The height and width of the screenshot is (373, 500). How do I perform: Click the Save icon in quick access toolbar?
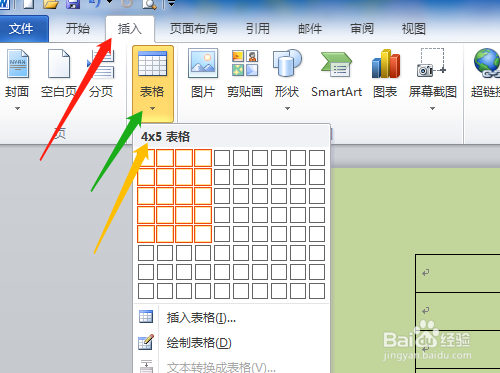coord(72,4)
